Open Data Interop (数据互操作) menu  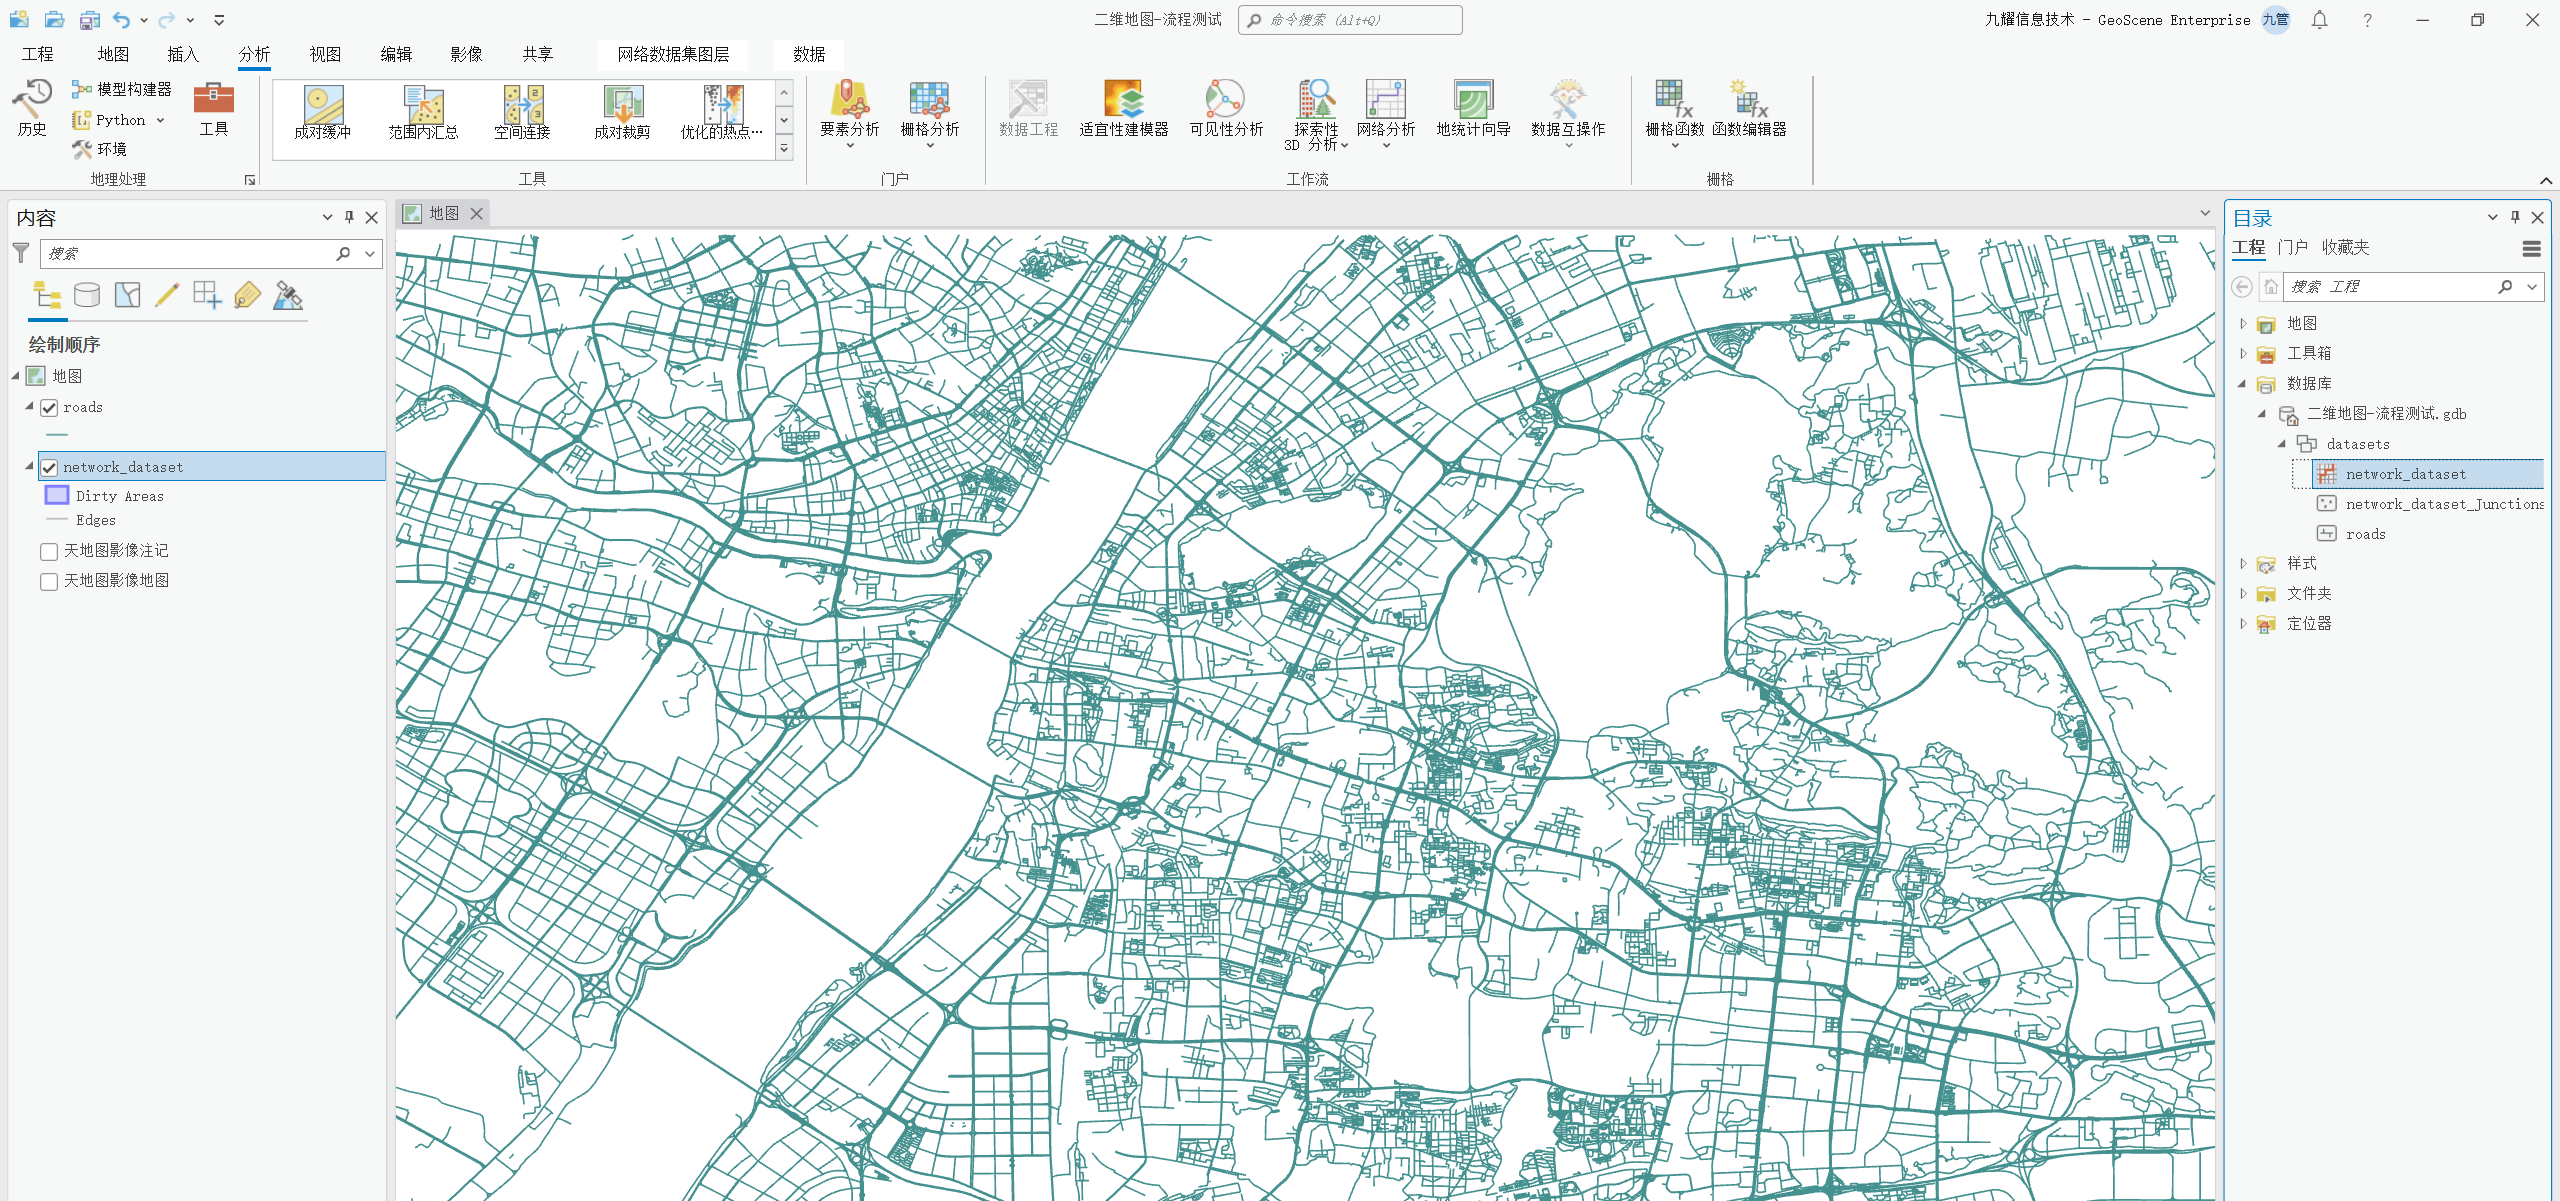(x=1568, y=114)
